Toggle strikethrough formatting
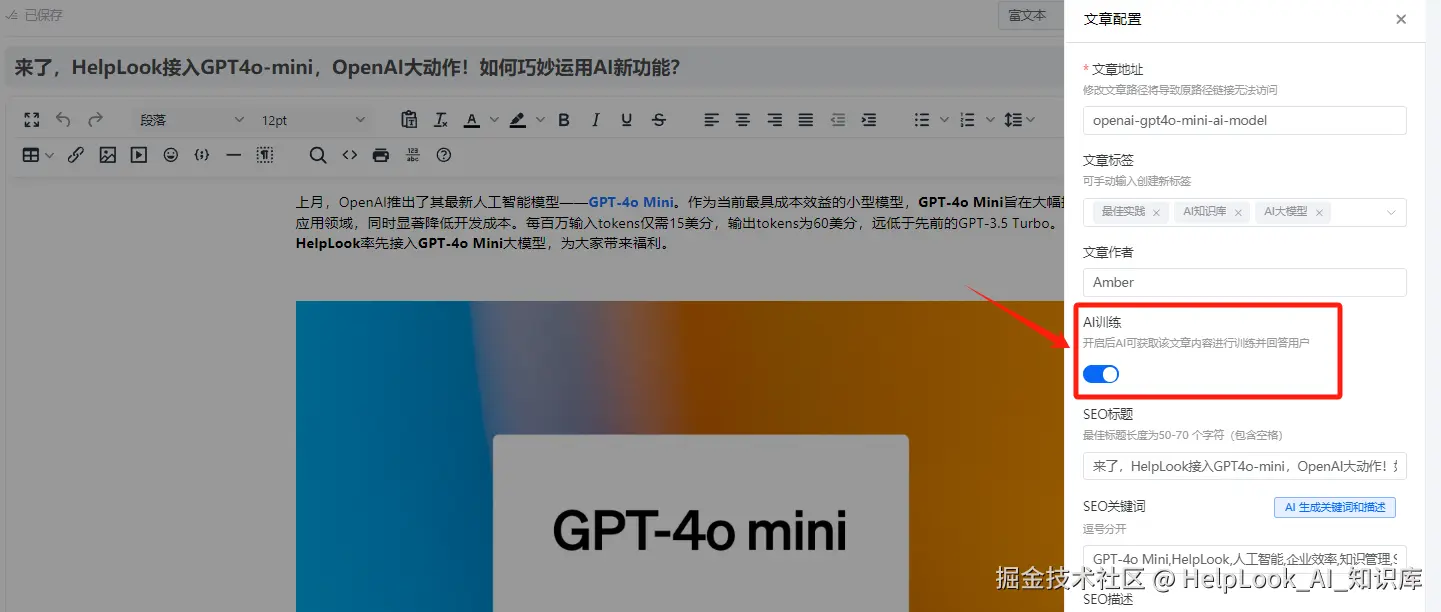Image resolution: width=1441 pixels, height=612 pixels. point(659,120)
